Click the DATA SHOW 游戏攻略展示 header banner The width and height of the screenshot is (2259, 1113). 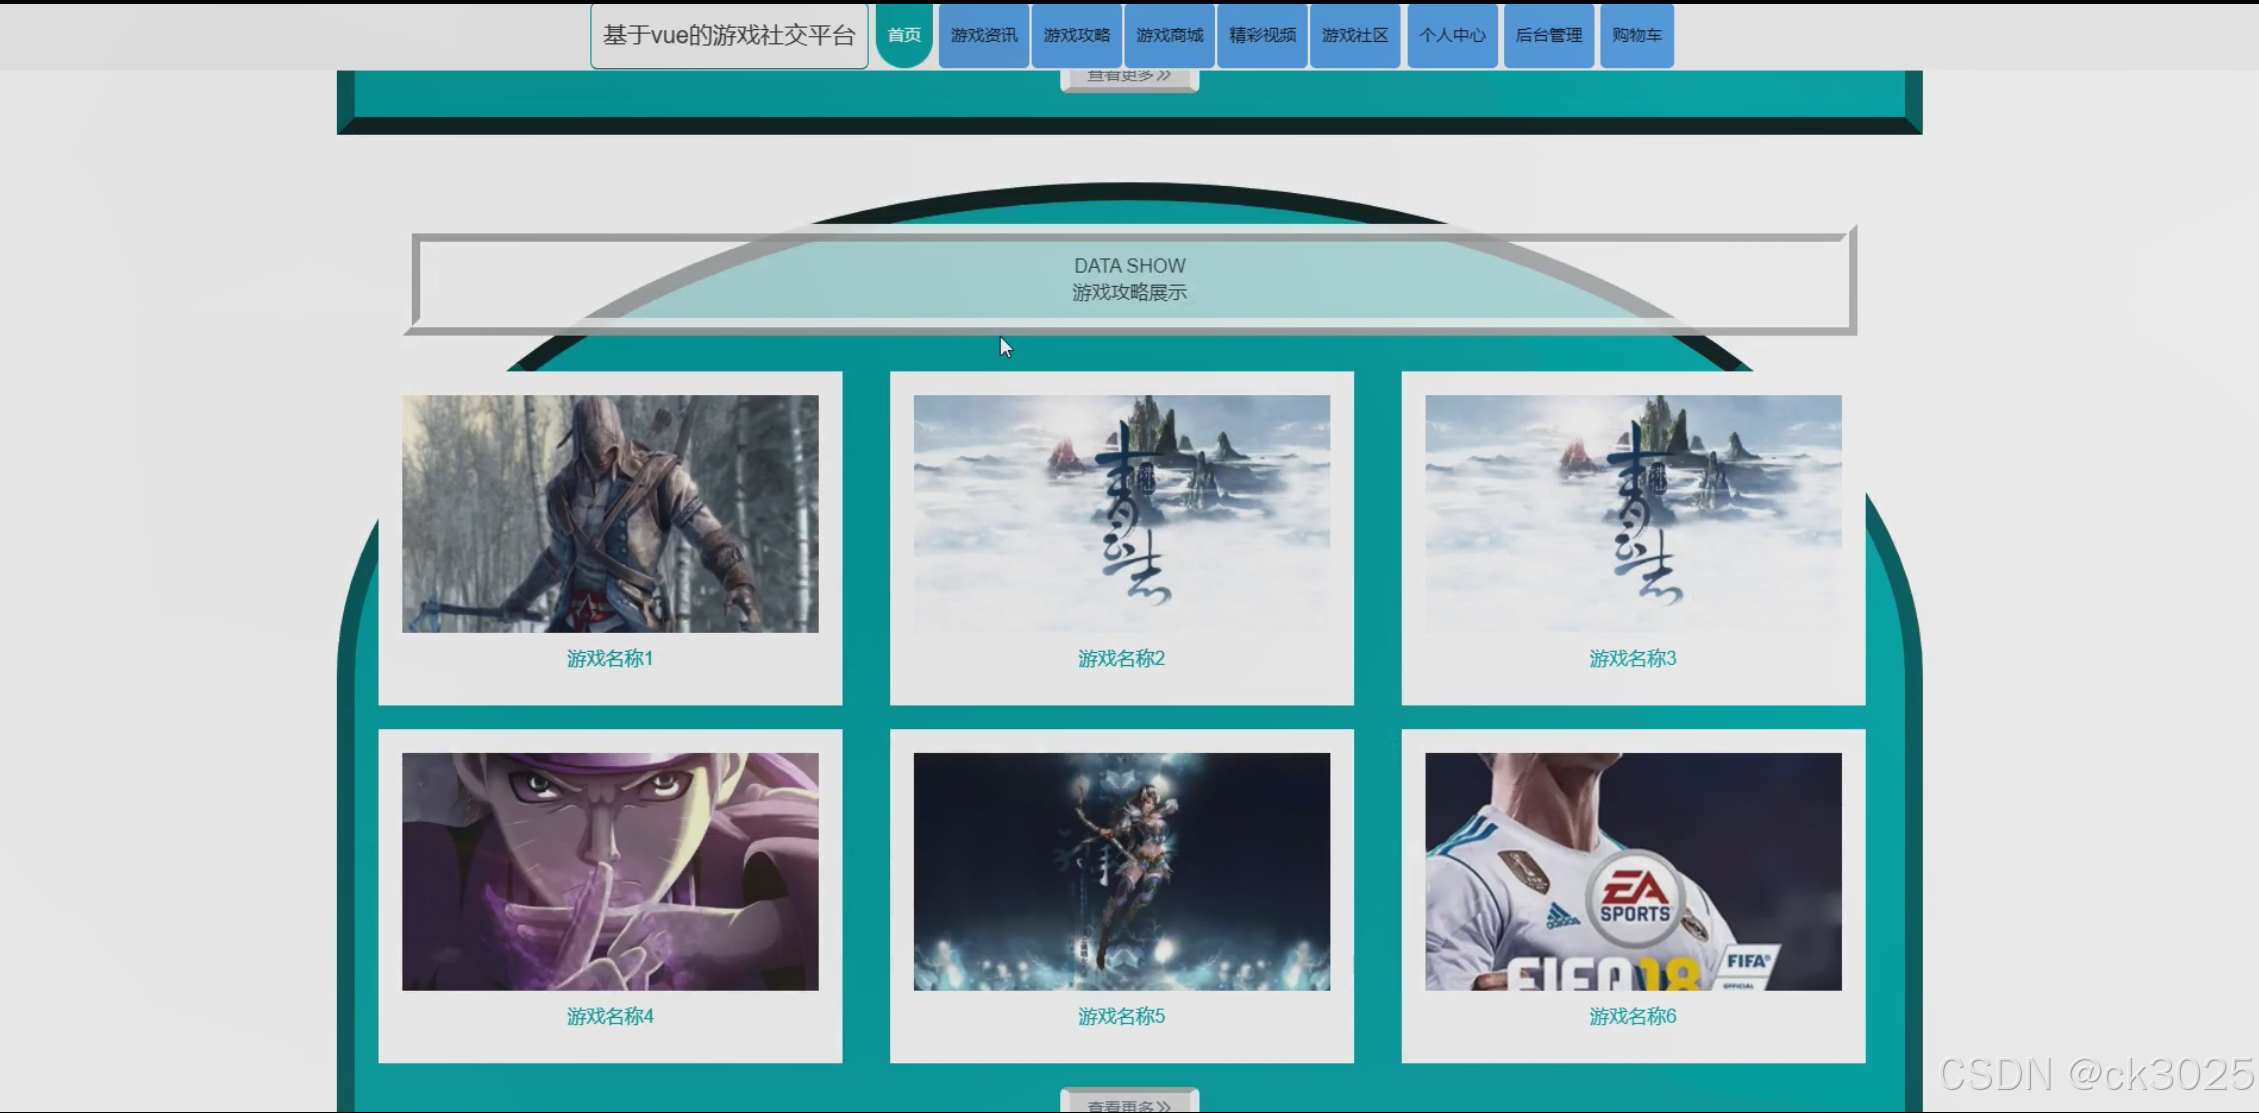pyautogui.click(x=1130, y=279)
